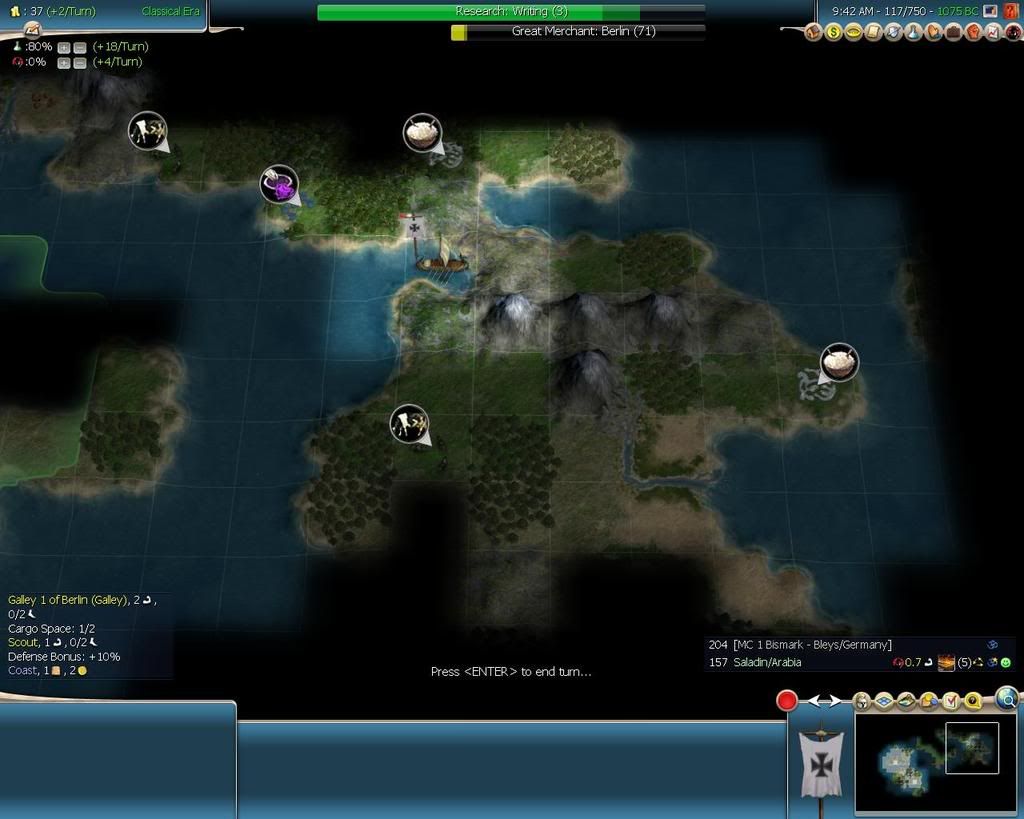
Task: Toggle the scores checklist button
Action: (951, 701)
